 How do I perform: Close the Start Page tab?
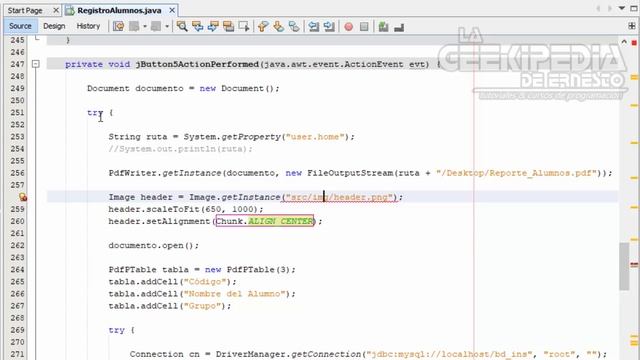[56, 10]
